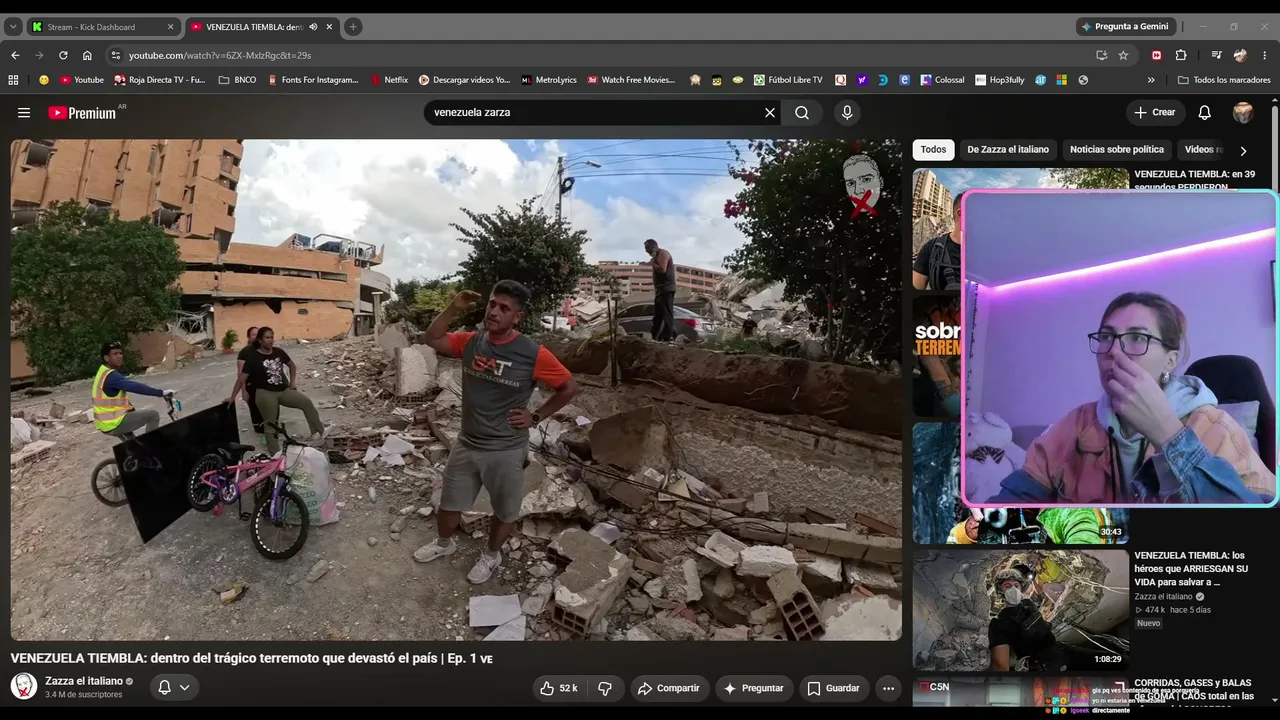
Task: Click the browser address bar URL
Action: click(x=220, y=55)
